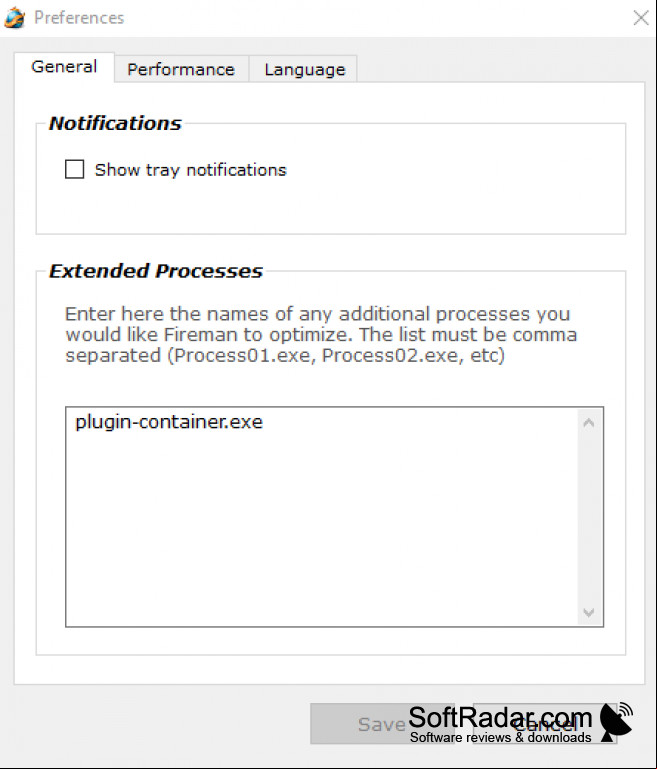657x769 pixels.
Task: Click the SoftRadar satellite dish icon
Action: (616, 721)
